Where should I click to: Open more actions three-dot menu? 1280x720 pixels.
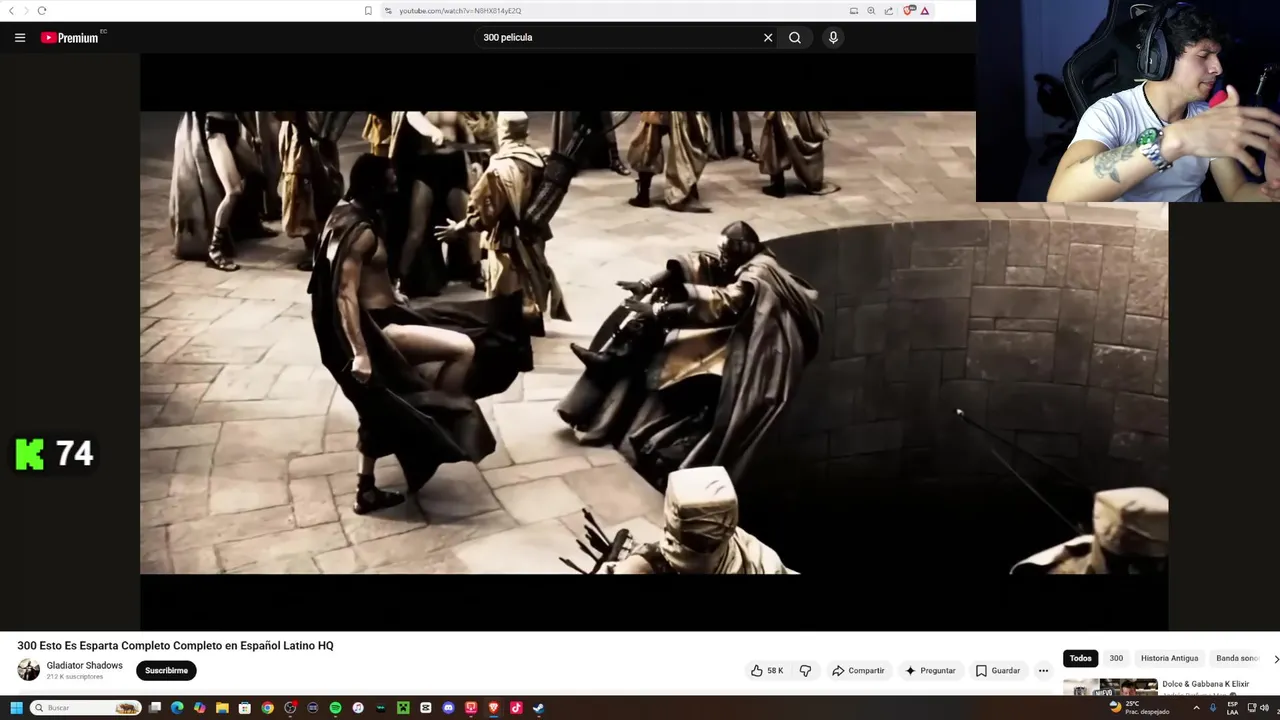pyautogui.click(x=1043, y=671)
